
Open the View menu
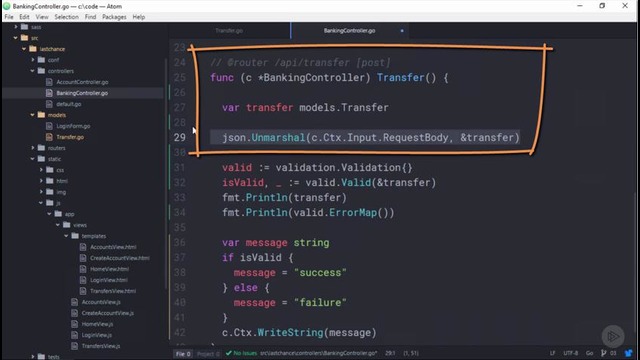tap(42, 17)
